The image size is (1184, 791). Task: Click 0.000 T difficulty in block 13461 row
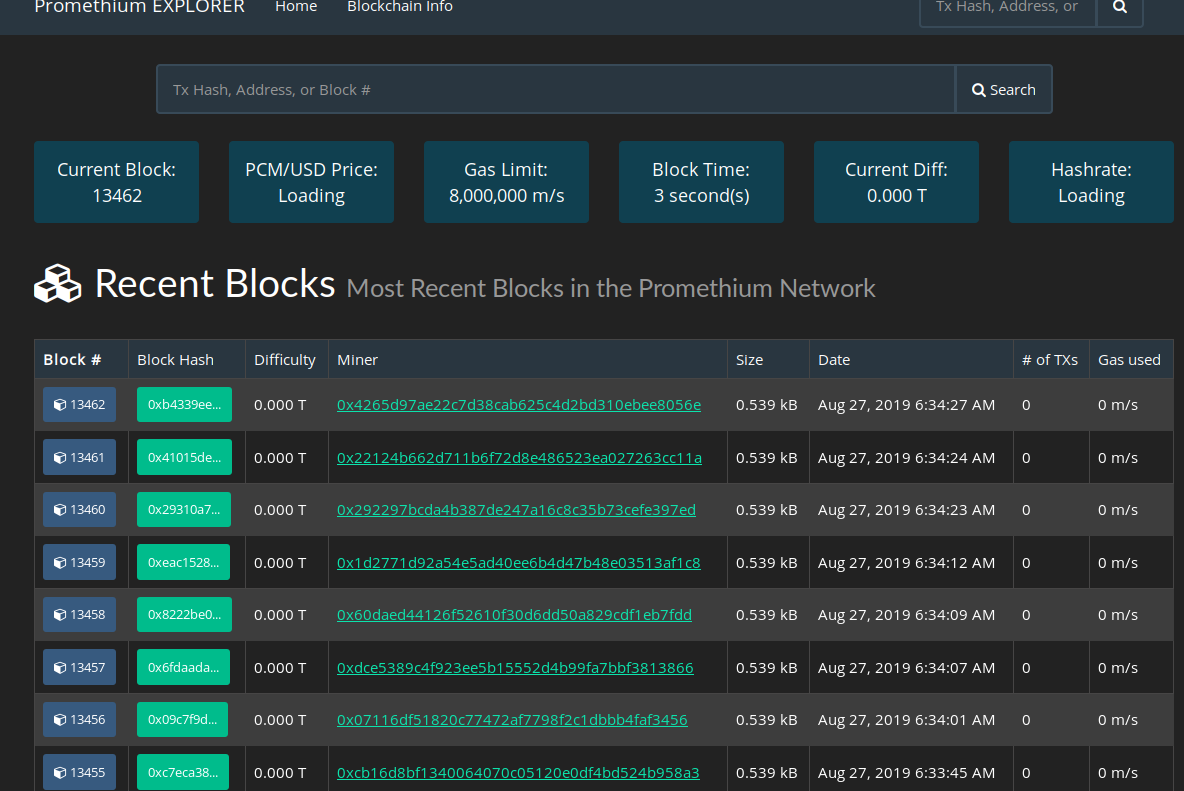(279, 457)
